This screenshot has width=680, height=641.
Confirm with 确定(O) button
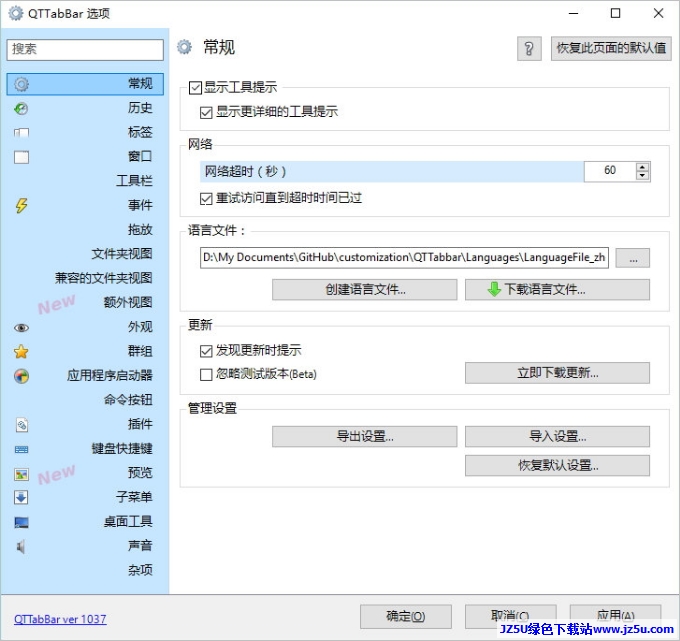coord(405,616)
